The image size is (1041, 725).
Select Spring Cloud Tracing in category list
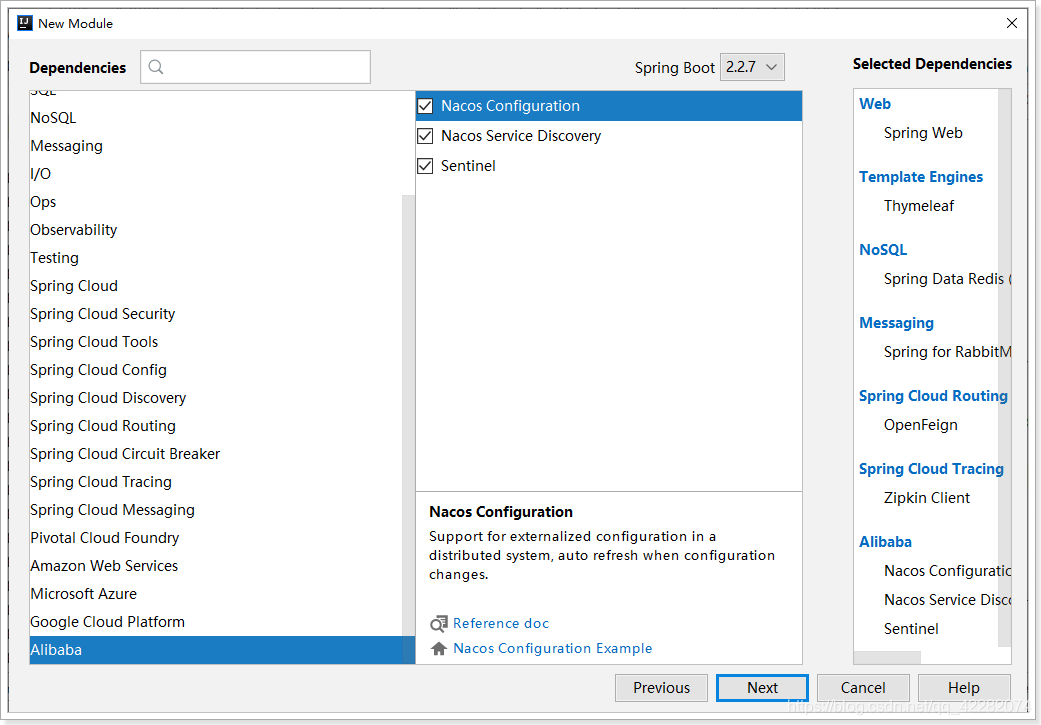pyautogui.click(x=216, y=482)
